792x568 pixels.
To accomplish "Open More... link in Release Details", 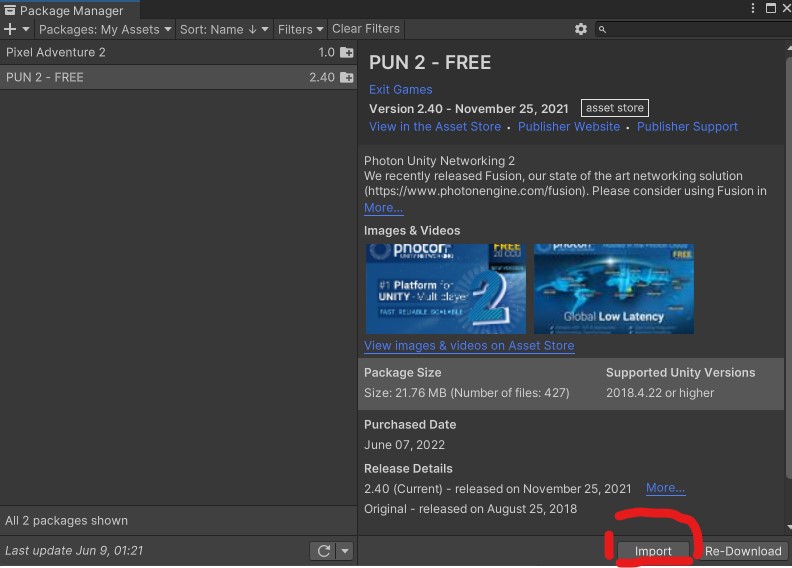I will [665, 488].
